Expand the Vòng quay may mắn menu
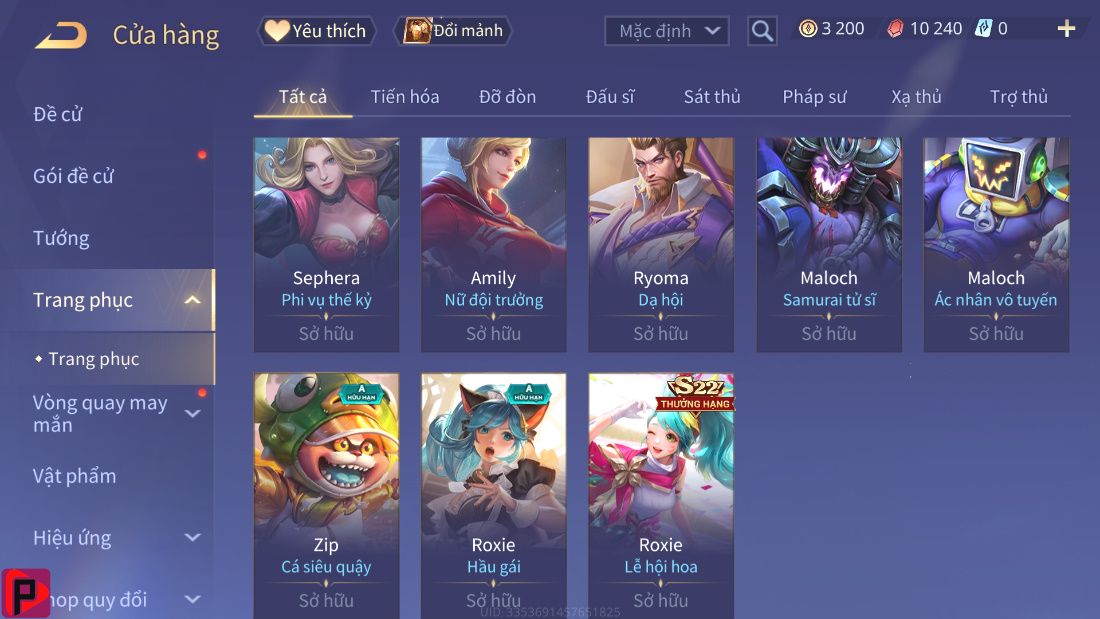The image size is (1100, 619). coord(192,413)
